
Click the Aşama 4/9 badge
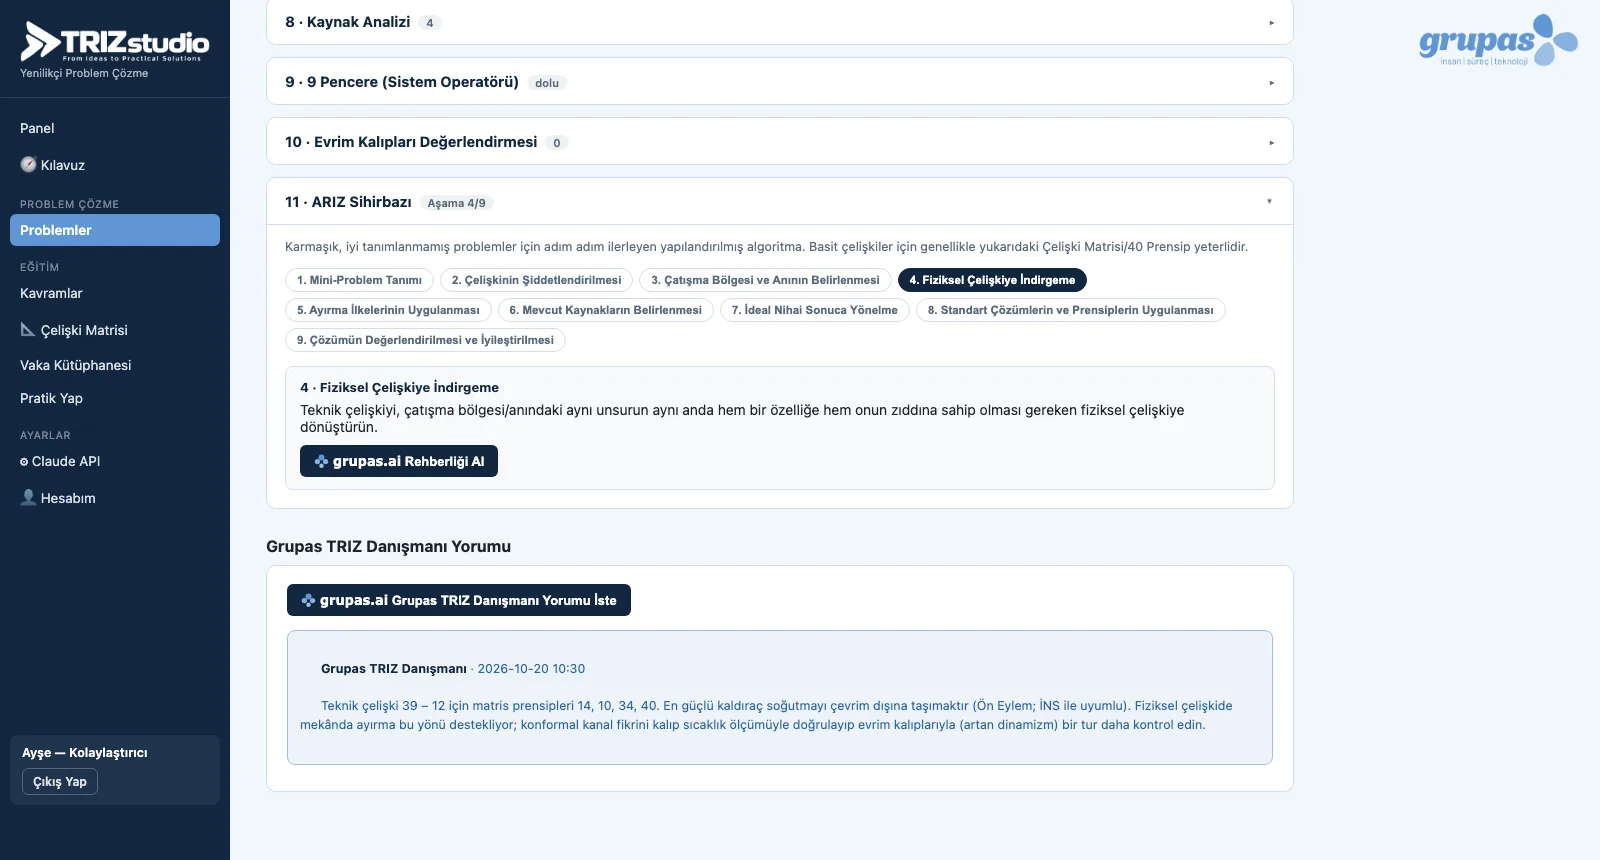(456, 203)
